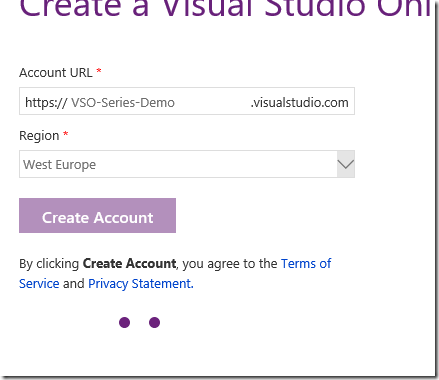Click the 'Region' label text
Viewport: 439px width, 380px height.
coord(39,136)
